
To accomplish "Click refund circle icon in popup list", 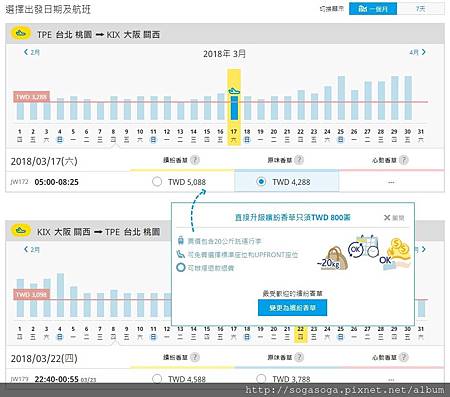I will [x=181, y=268].
